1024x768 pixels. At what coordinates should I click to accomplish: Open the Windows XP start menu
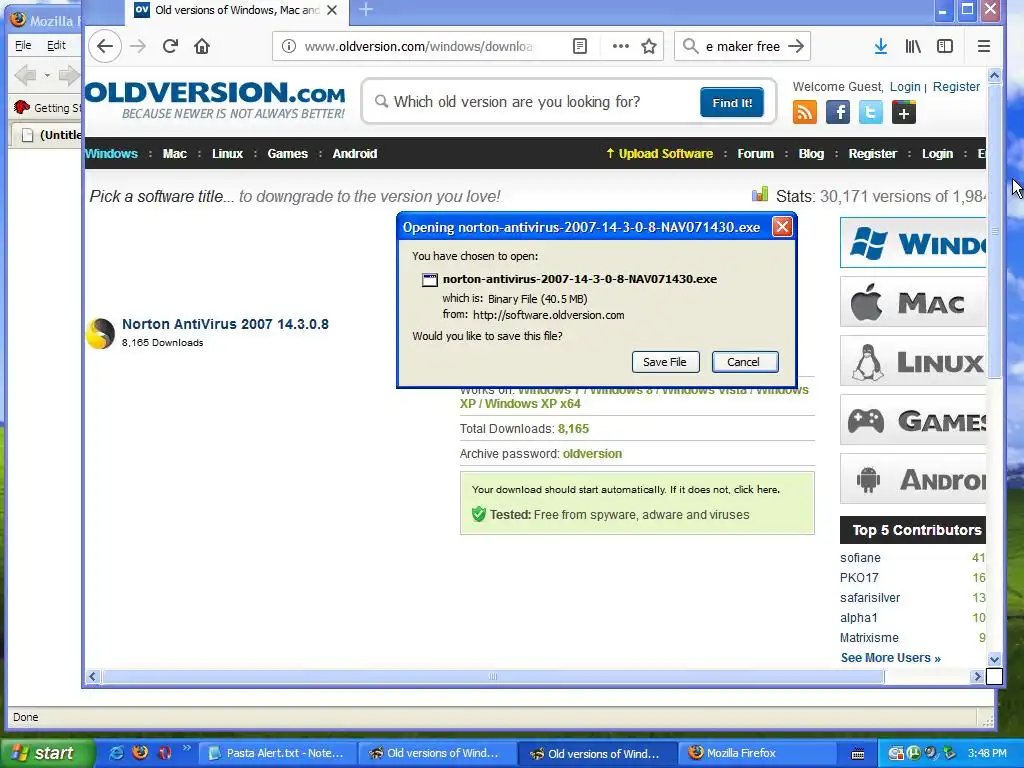pyautogui.click(x=47, y=753)
